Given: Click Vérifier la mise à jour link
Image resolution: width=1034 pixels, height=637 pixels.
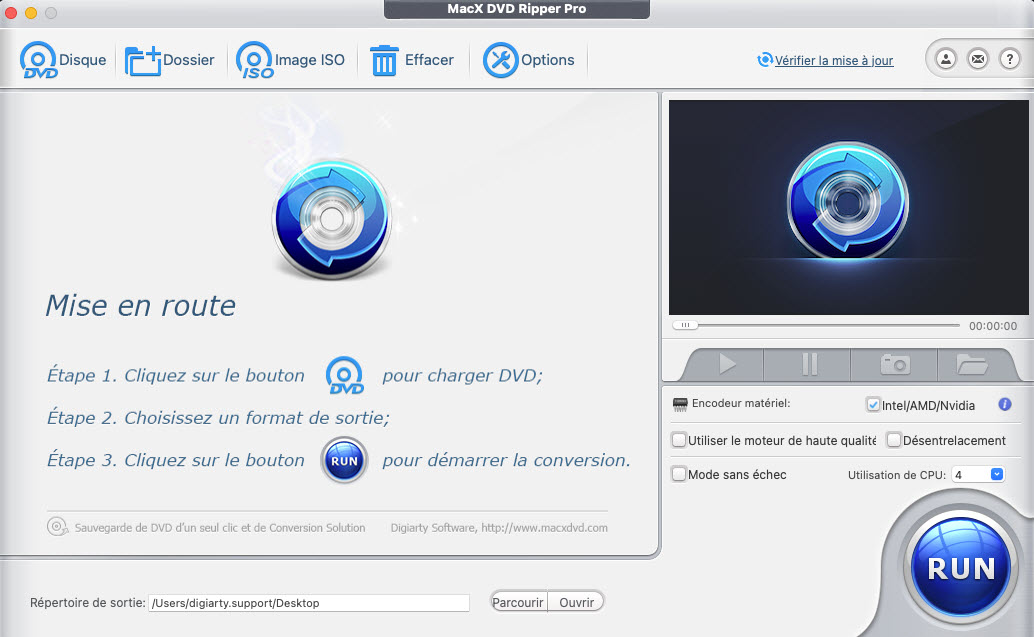Looking at the screenshot, I should coord(833,61).
